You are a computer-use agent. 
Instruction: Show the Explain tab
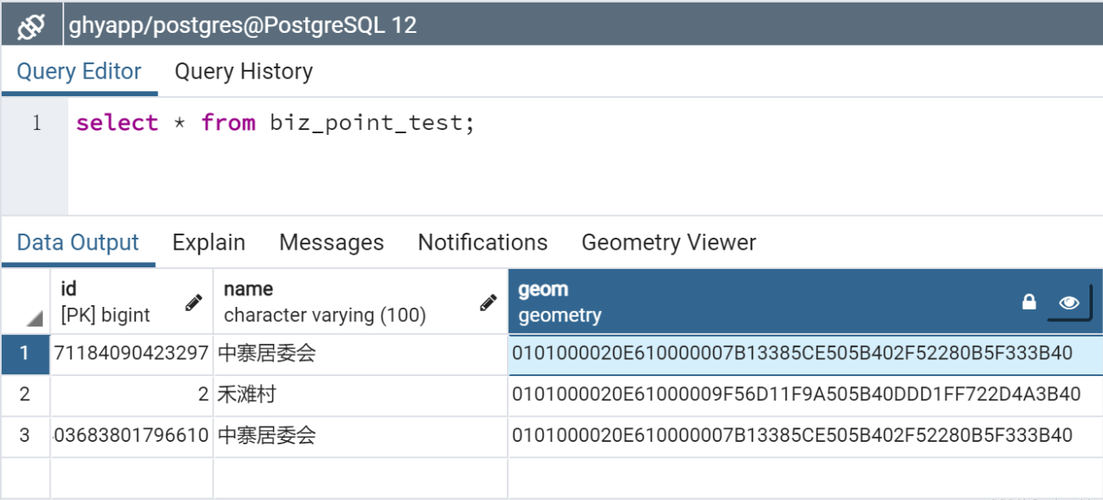pos(209,243)
